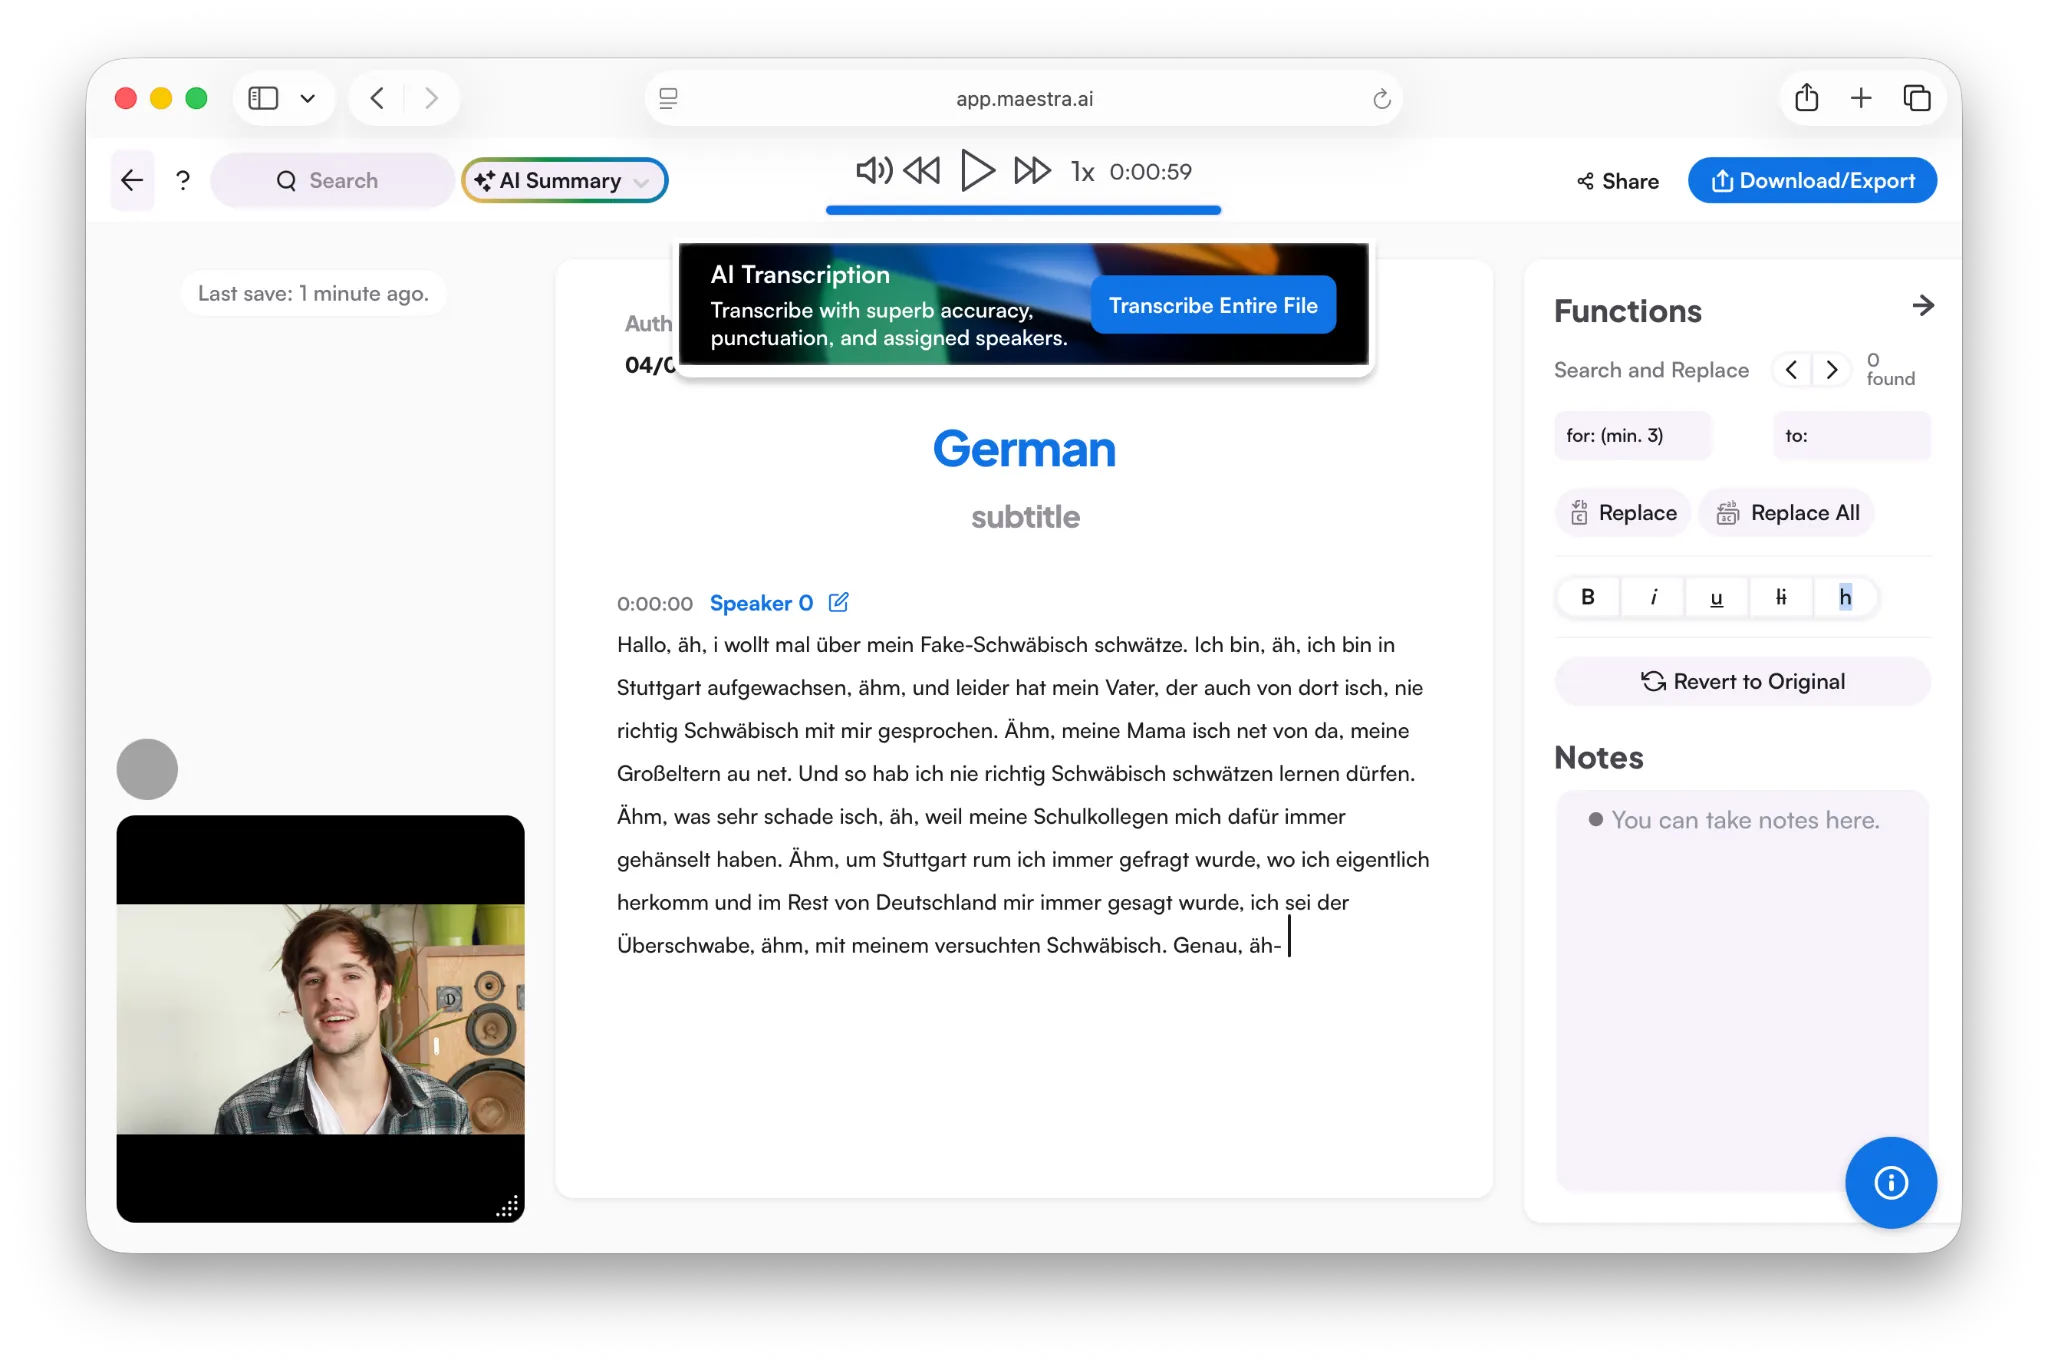
Task: Play the audio with the play button
Action: click(977, 171)
